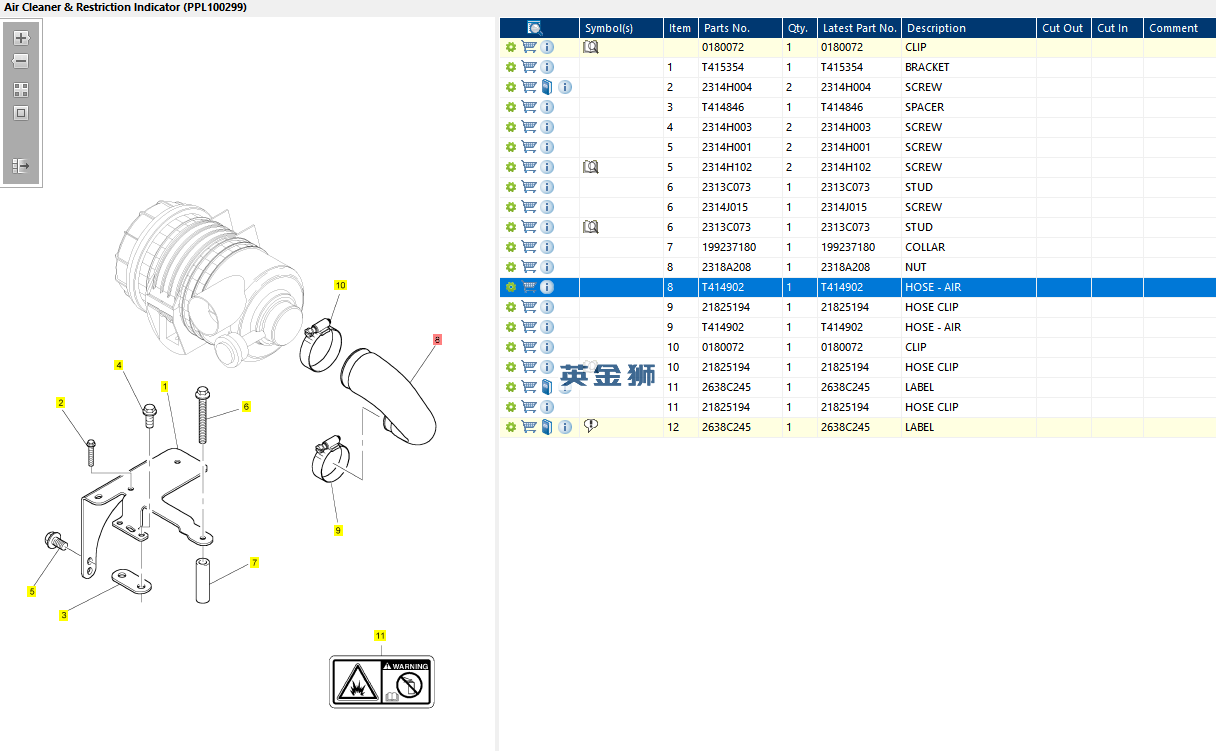Zoom out of the parts diagram

coord(21,61)
